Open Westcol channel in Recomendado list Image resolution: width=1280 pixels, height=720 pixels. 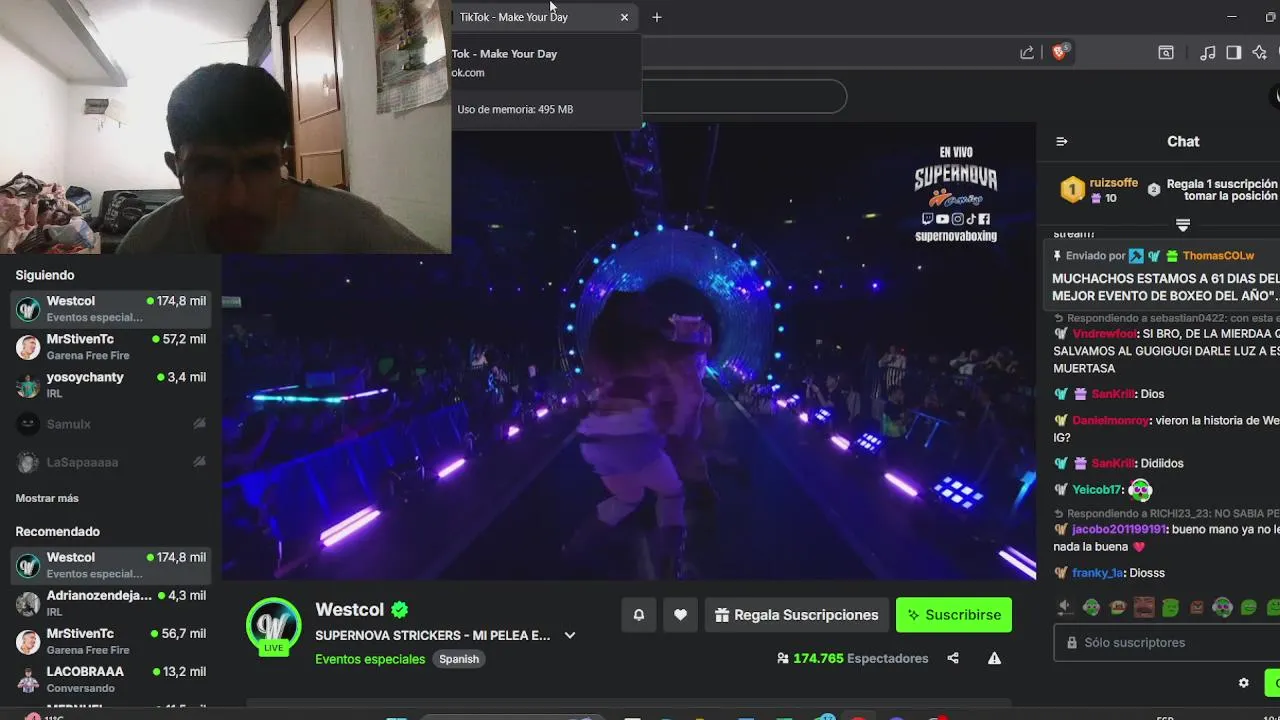[110, 565]
